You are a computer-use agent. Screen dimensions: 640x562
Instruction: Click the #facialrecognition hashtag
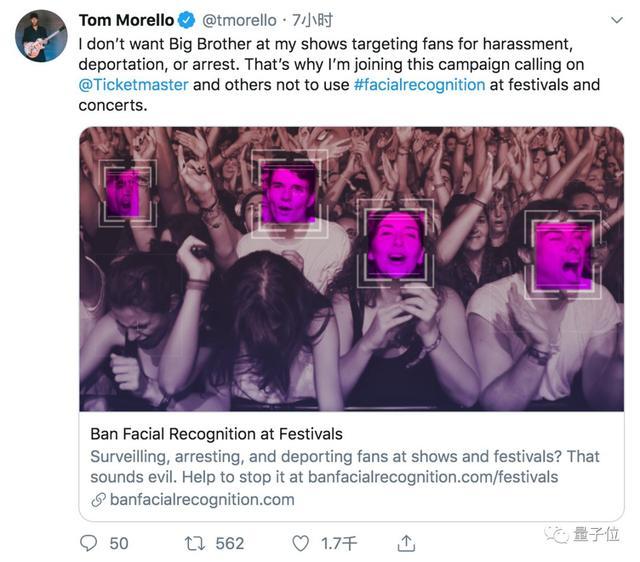(x=419, y=84)
